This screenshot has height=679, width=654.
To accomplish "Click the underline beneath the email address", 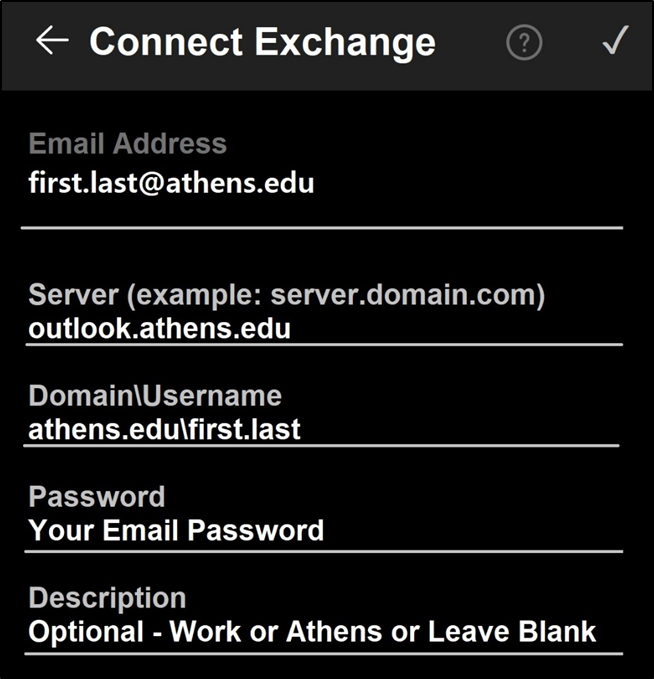I will pyautogui.click(x=322, y=228).
